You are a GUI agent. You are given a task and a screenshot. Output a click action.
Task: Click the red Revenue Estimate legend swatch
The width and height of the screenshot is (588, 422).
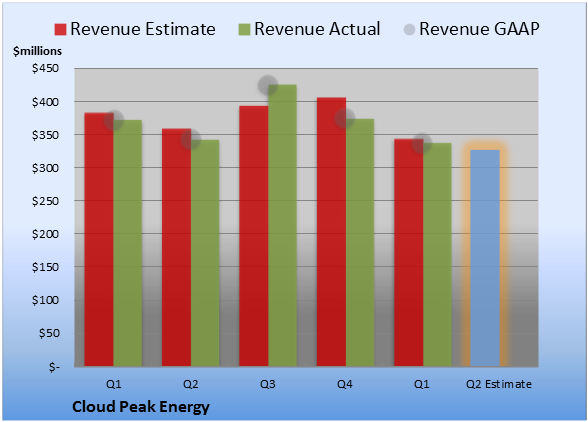(x=60, y=30)
